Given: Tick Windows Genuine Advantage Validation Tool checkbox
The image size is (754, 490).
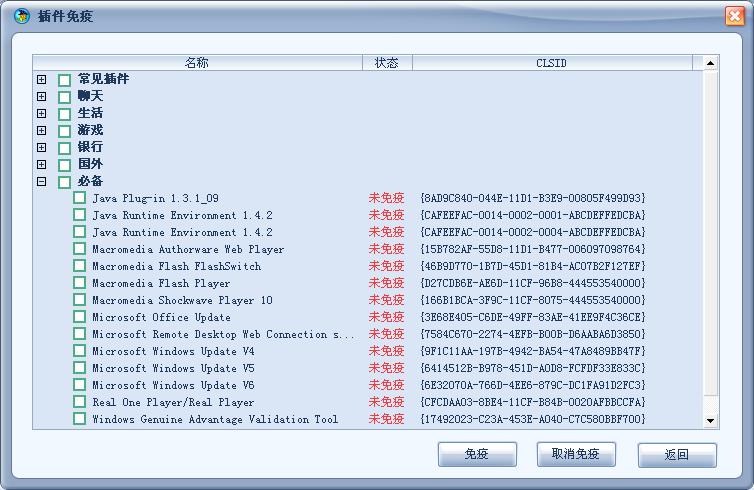Looking at the screenshot, I should pyautogui.click(x=80, y=419).
